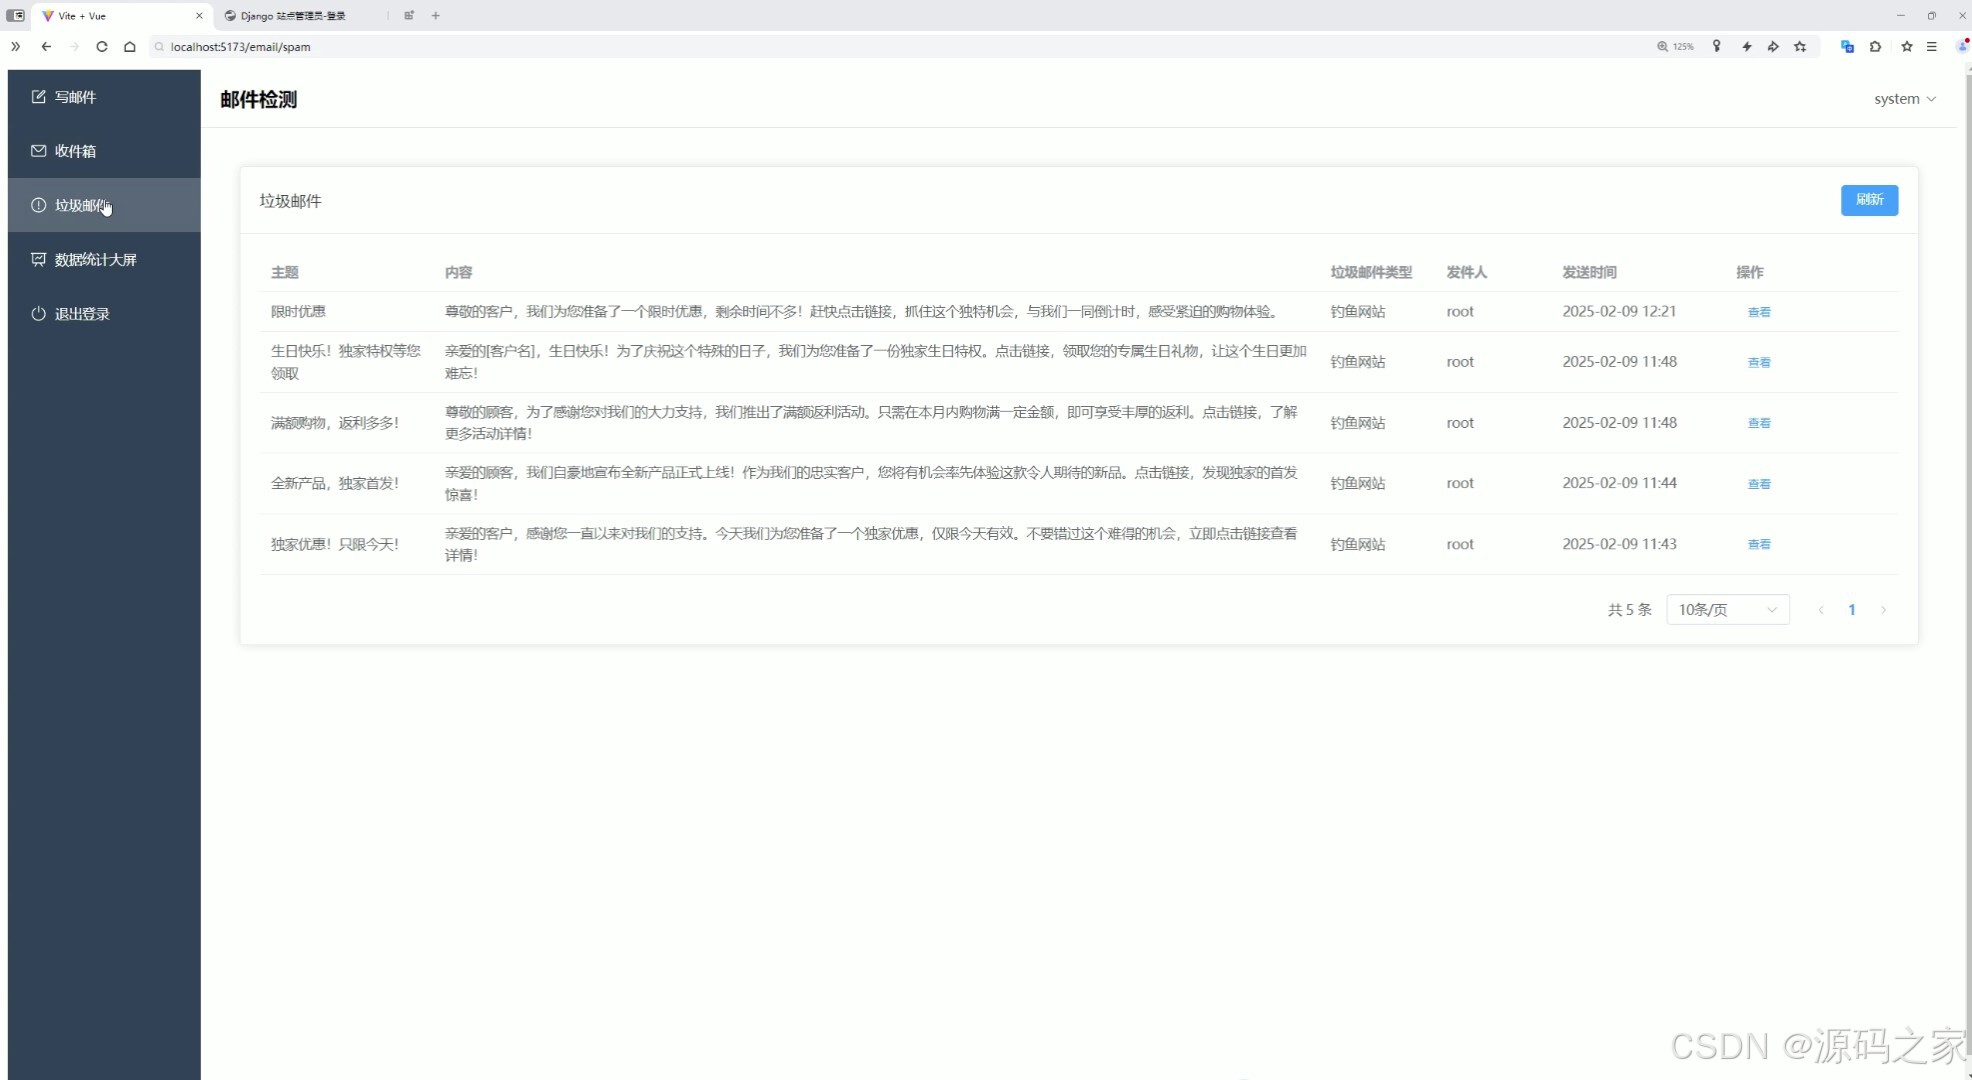Screen dimensions: 1972x1080
Task: Open a new browser tab with plus
Action: point(436,16)
